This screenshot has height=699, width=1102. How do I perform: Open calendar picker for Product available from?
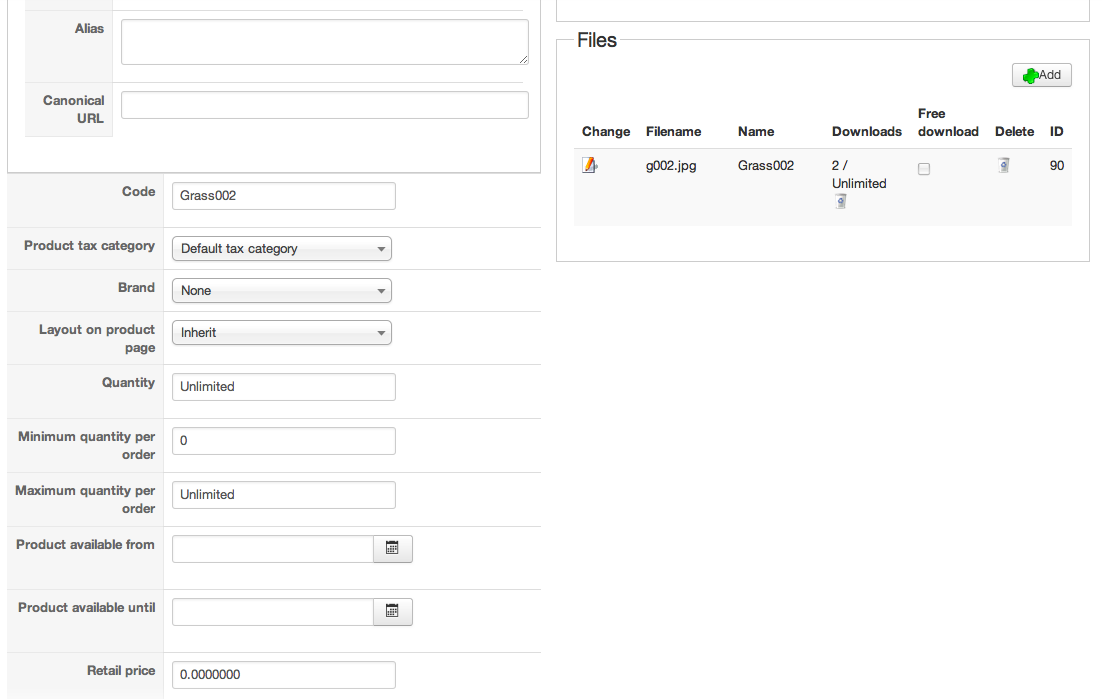click(x=392, y=549)
